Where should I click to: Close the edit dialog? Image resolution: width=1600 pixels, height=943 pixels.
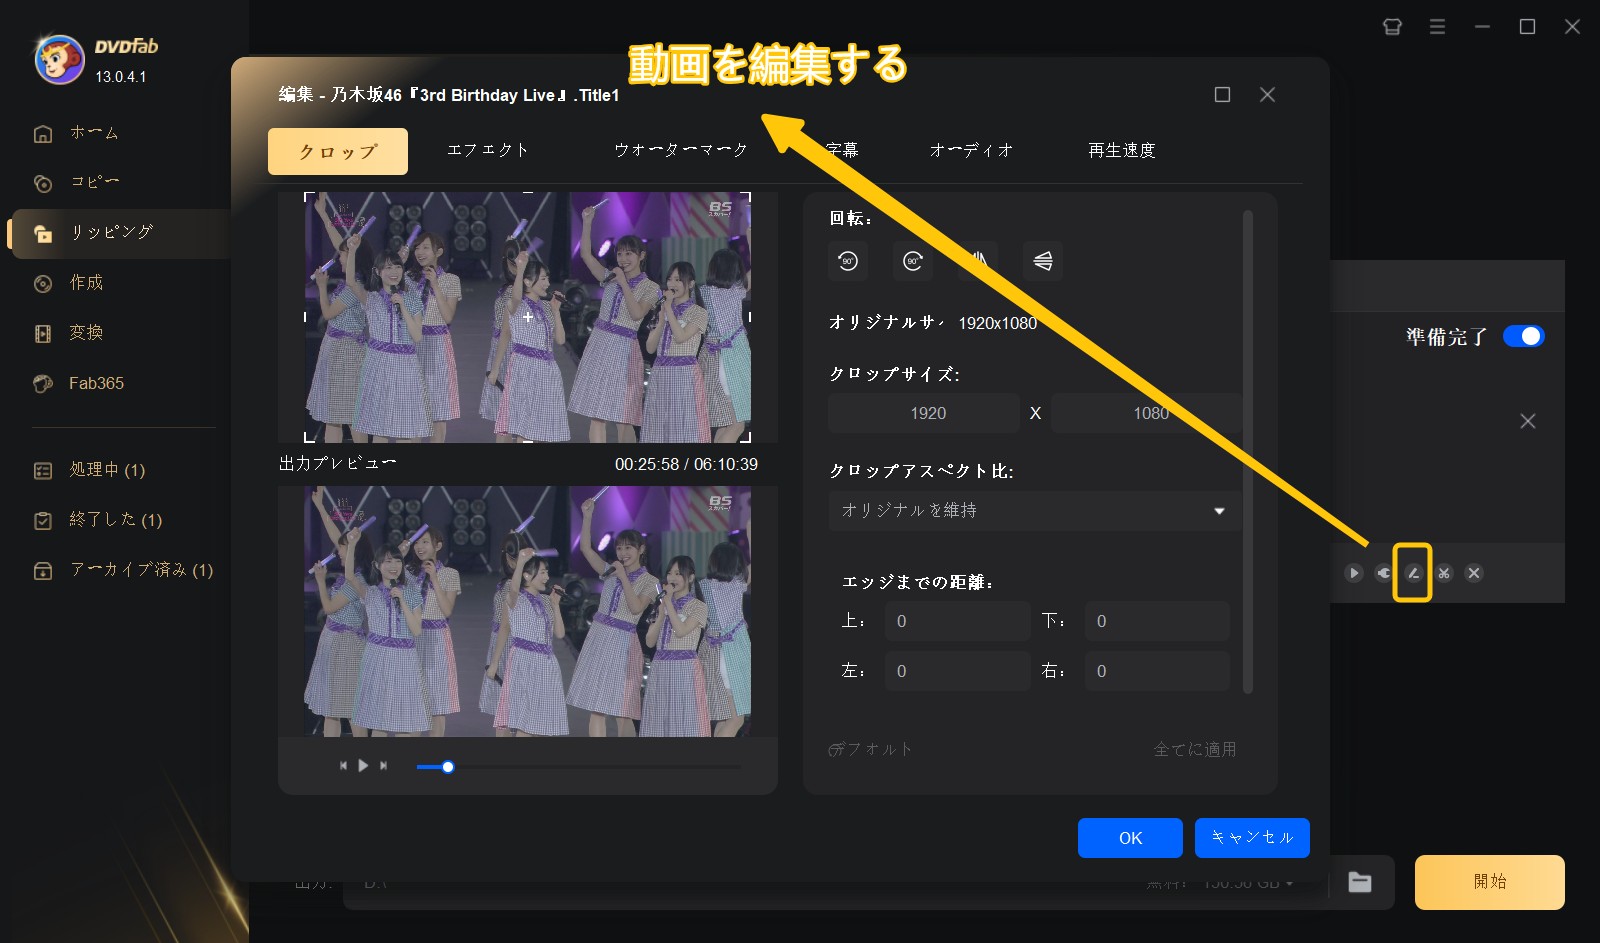(1267, 95)
